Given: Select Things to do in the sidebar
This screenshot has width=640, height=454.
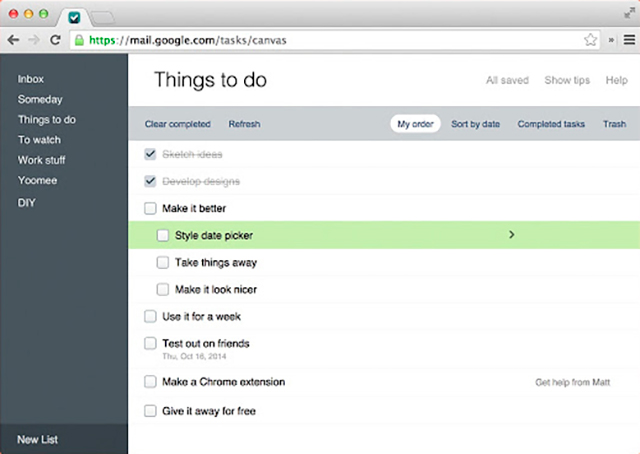Looking at the screenshot, I should [47, 120].
